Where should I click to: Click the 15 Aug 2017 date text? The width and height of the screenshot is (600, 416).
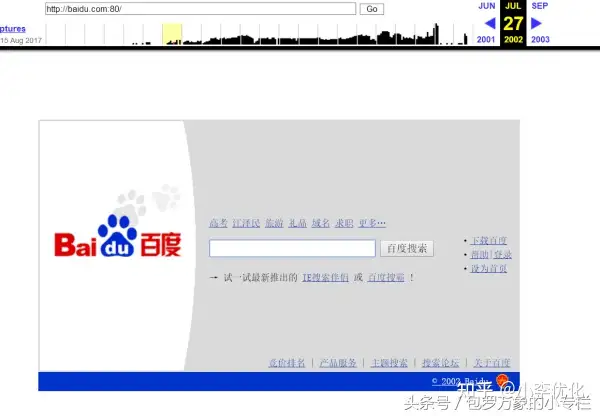tap(21, 40)
